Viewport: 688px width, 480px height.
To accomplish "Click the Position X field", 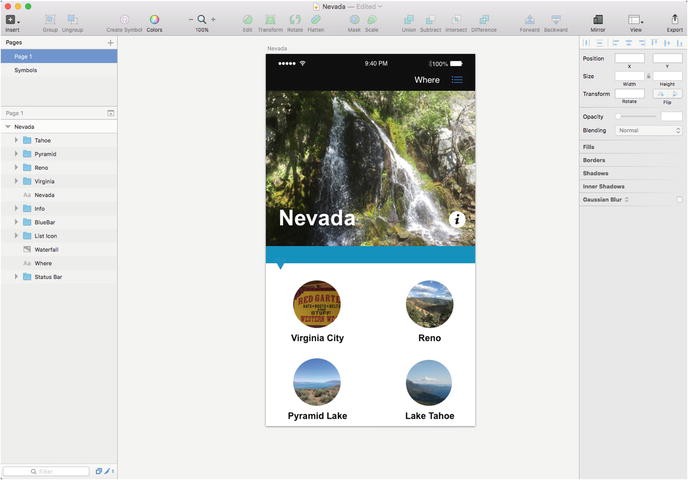I will (x=630, y=58).
